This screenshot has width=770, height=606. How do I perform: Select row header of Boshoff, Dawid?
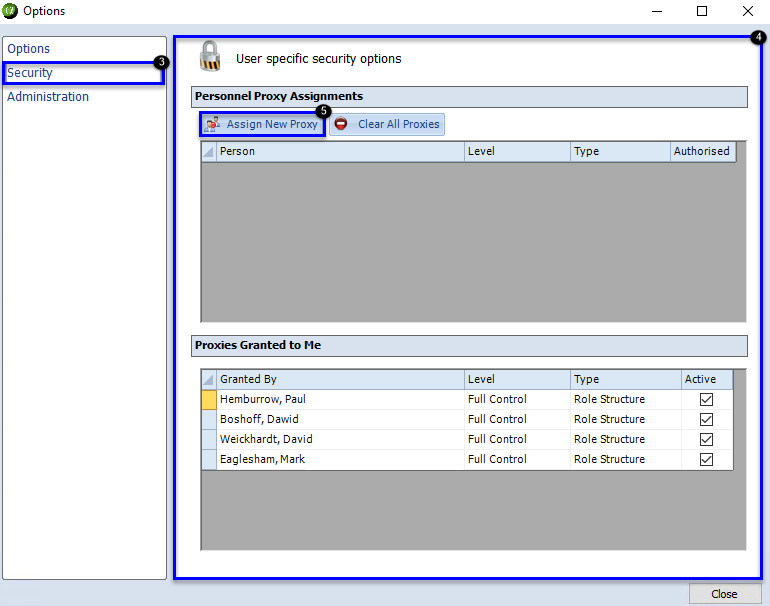tap(209, 419)
